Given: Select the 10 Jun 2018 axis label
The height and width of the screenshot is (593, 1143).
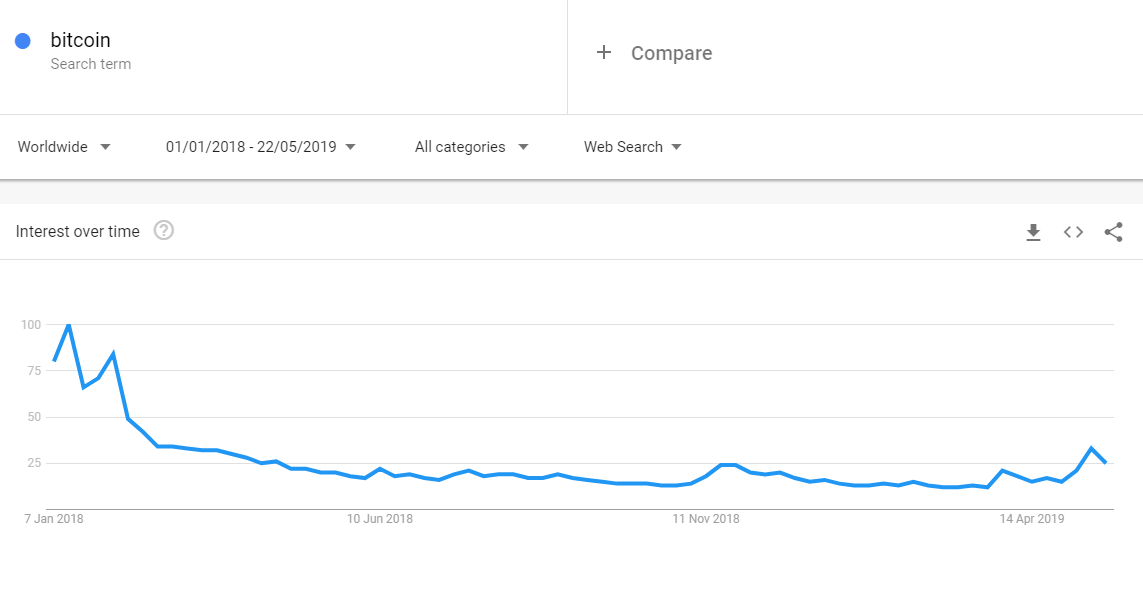Looking at the screenshot, I should (x=380, y=519).
